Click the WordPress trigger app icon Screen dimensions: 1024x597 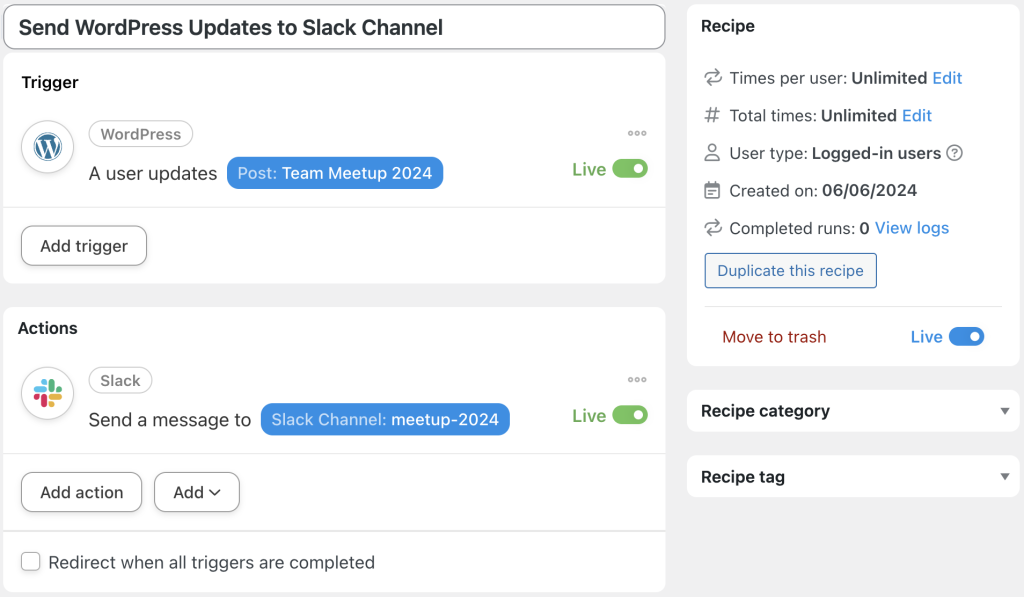[x=47, y=147]
